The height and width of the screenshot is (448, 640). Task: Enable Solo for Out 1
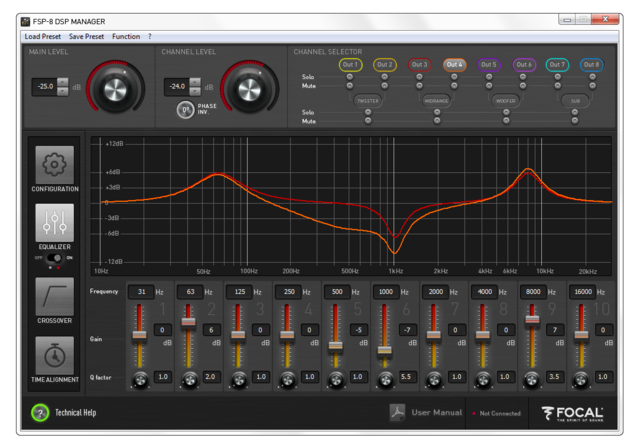point(350,76)
